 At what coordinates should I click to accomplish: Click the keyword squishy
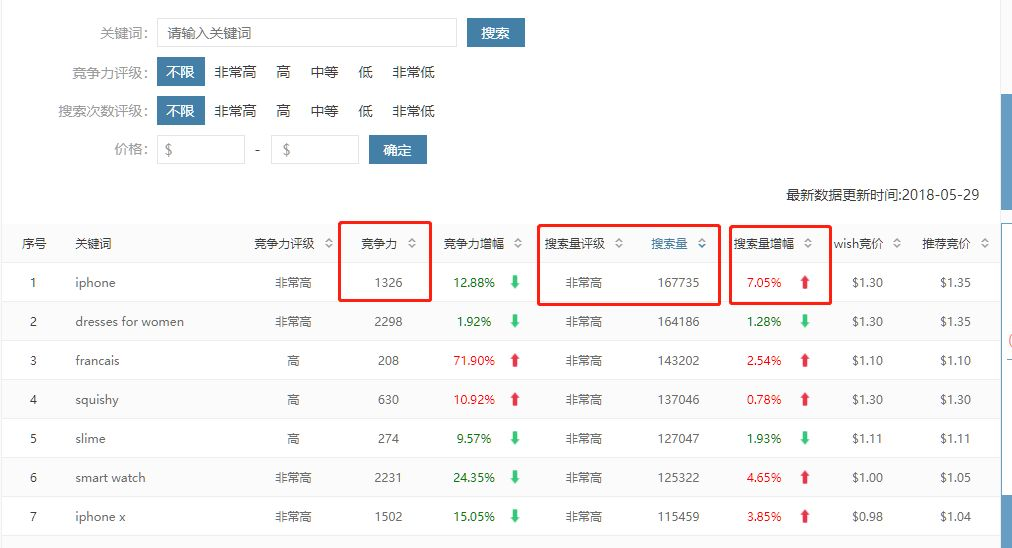(97, 400)
